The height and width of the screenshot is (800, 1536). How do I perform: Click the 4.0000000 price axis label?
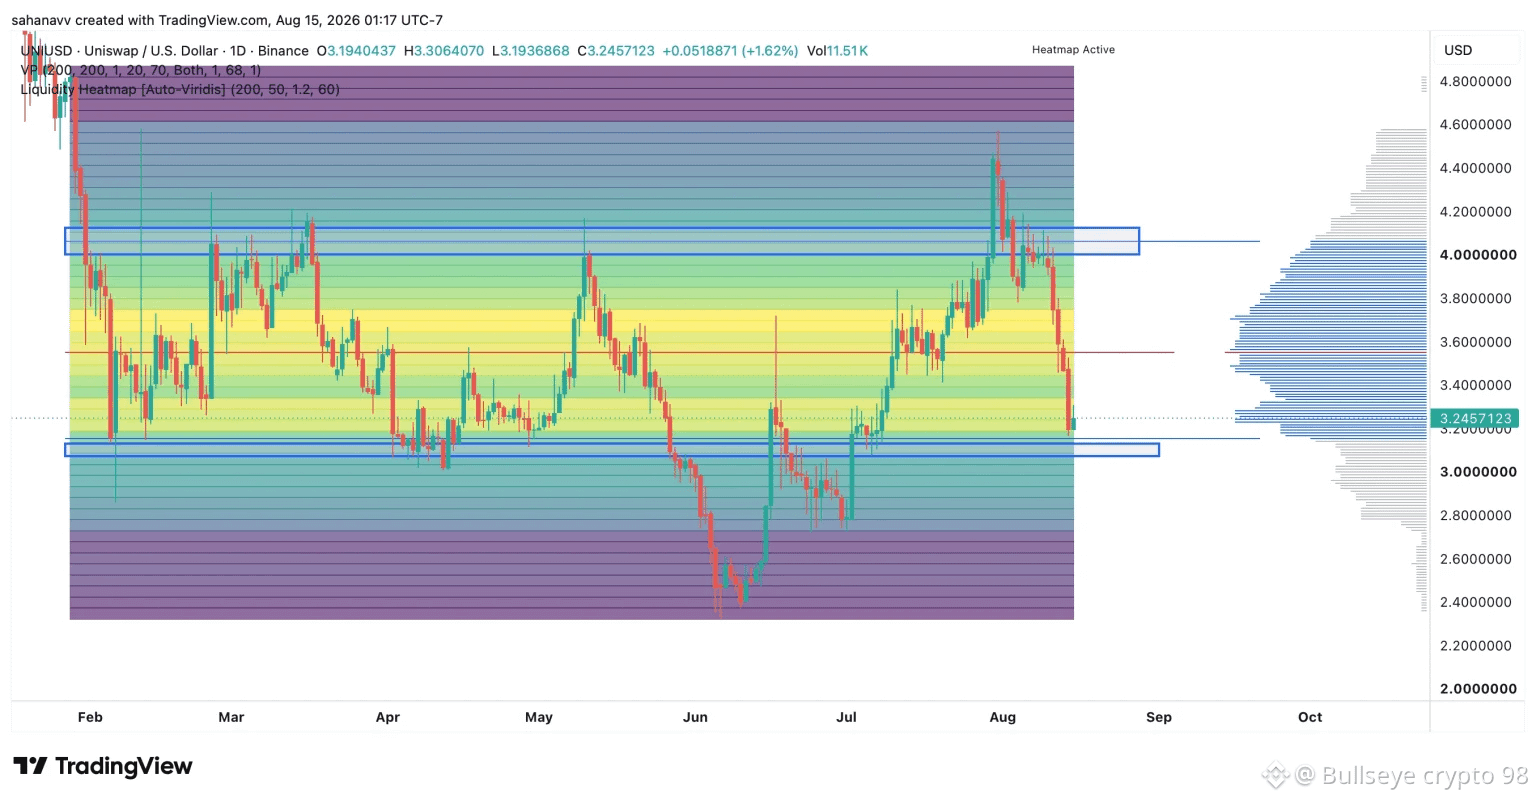[x=1478, y=255]
